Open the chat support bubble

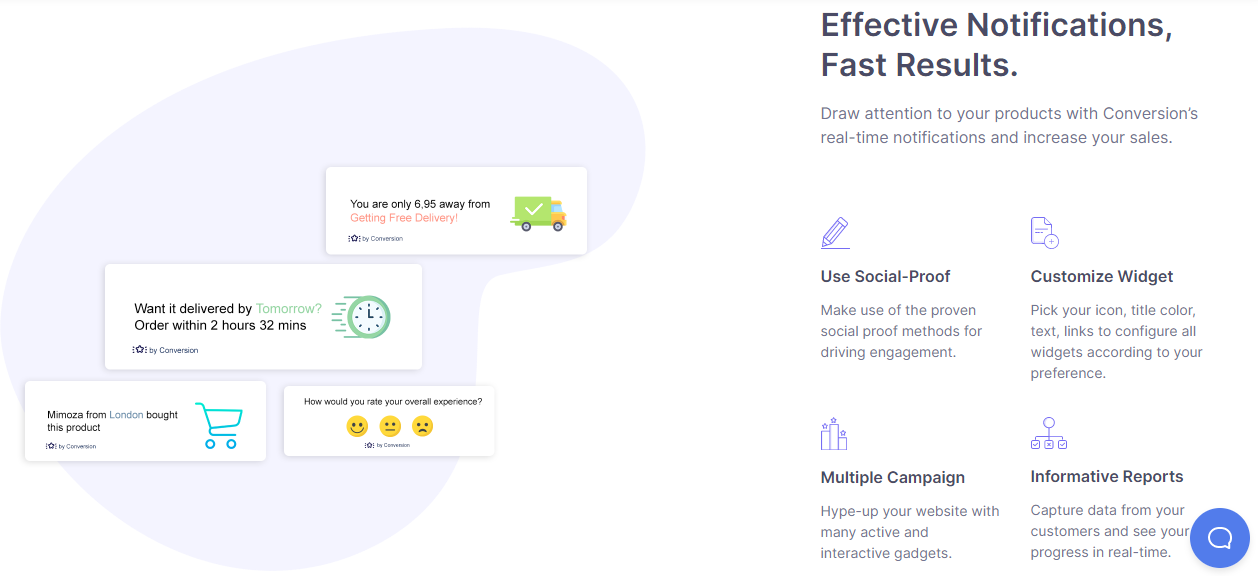tap(1219, 538)
